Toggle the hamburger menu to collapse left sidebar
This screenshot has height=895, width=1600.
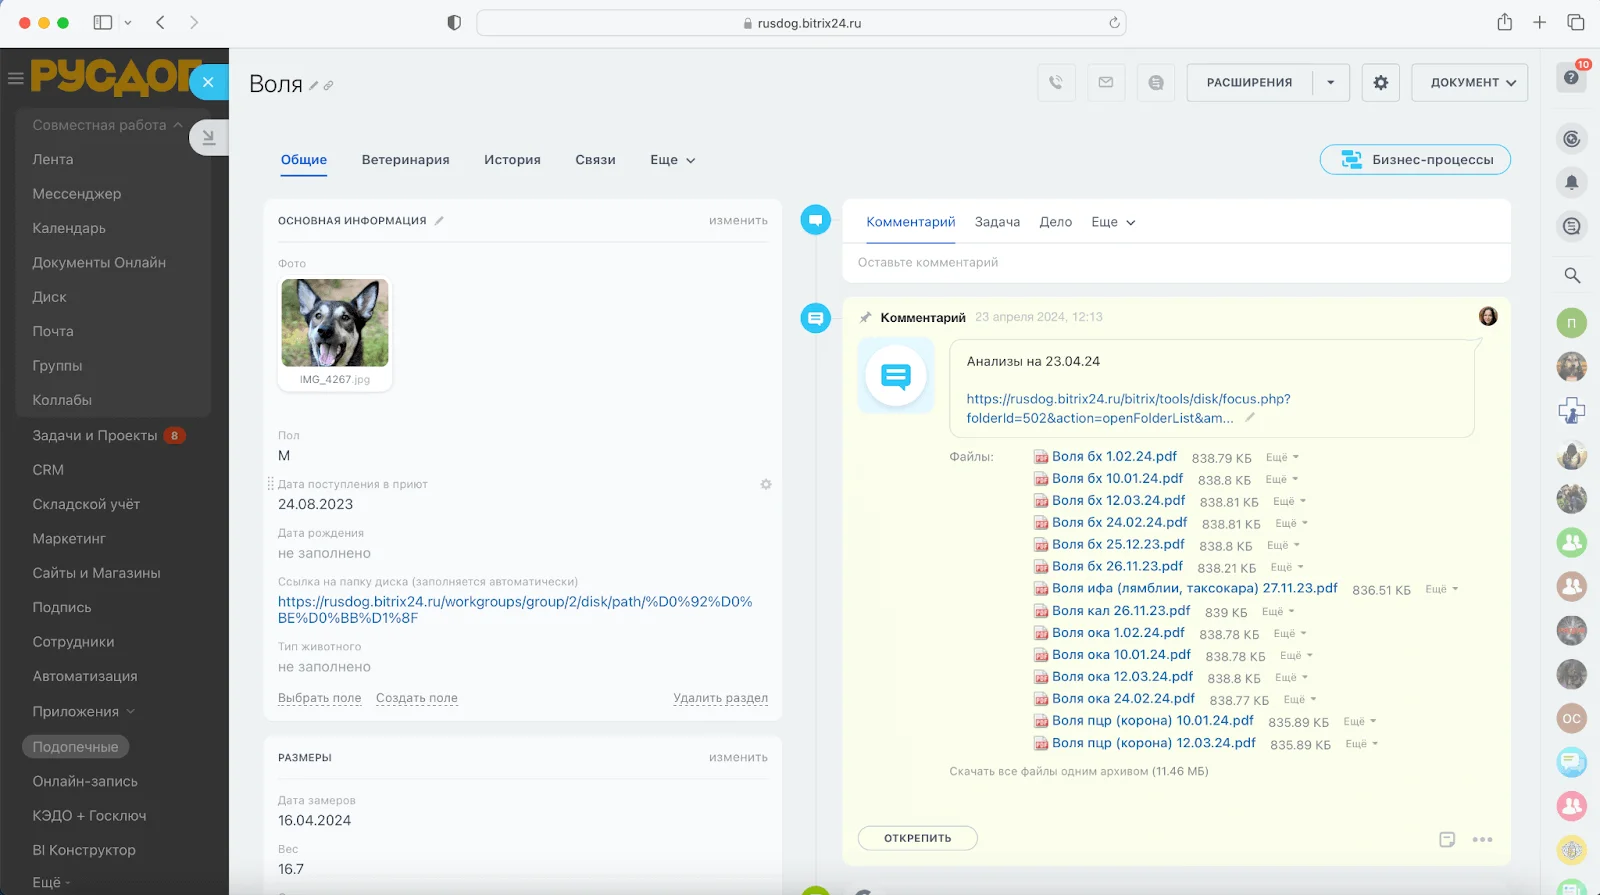coord(15,78)
